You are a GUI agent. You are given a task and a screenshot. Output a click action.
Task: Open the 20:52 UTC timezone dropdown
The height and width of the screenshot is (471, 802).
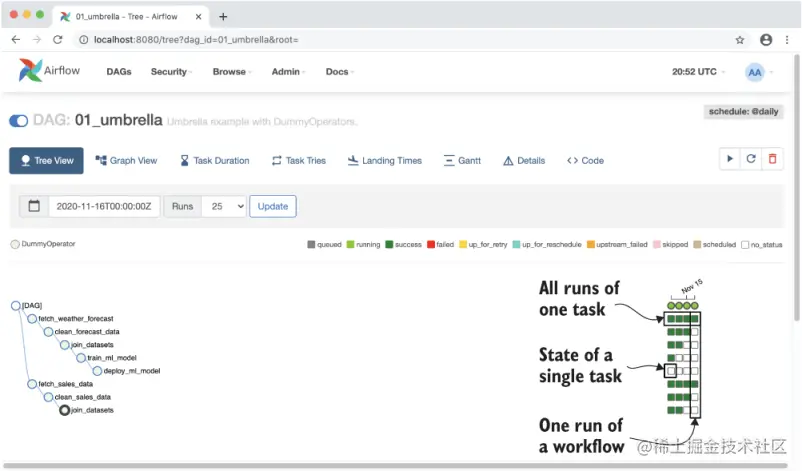[x=698, y=72]
